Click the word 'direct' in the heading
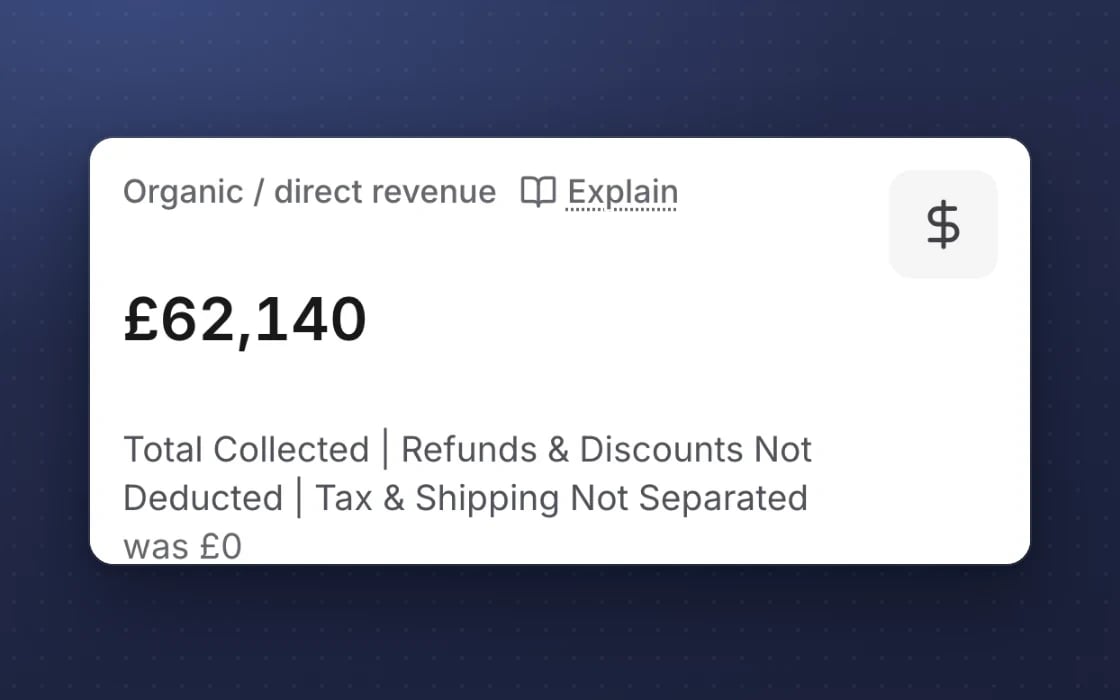Image resolution: width=1120 pixels, height=700 pixels. tap(319, 192)
